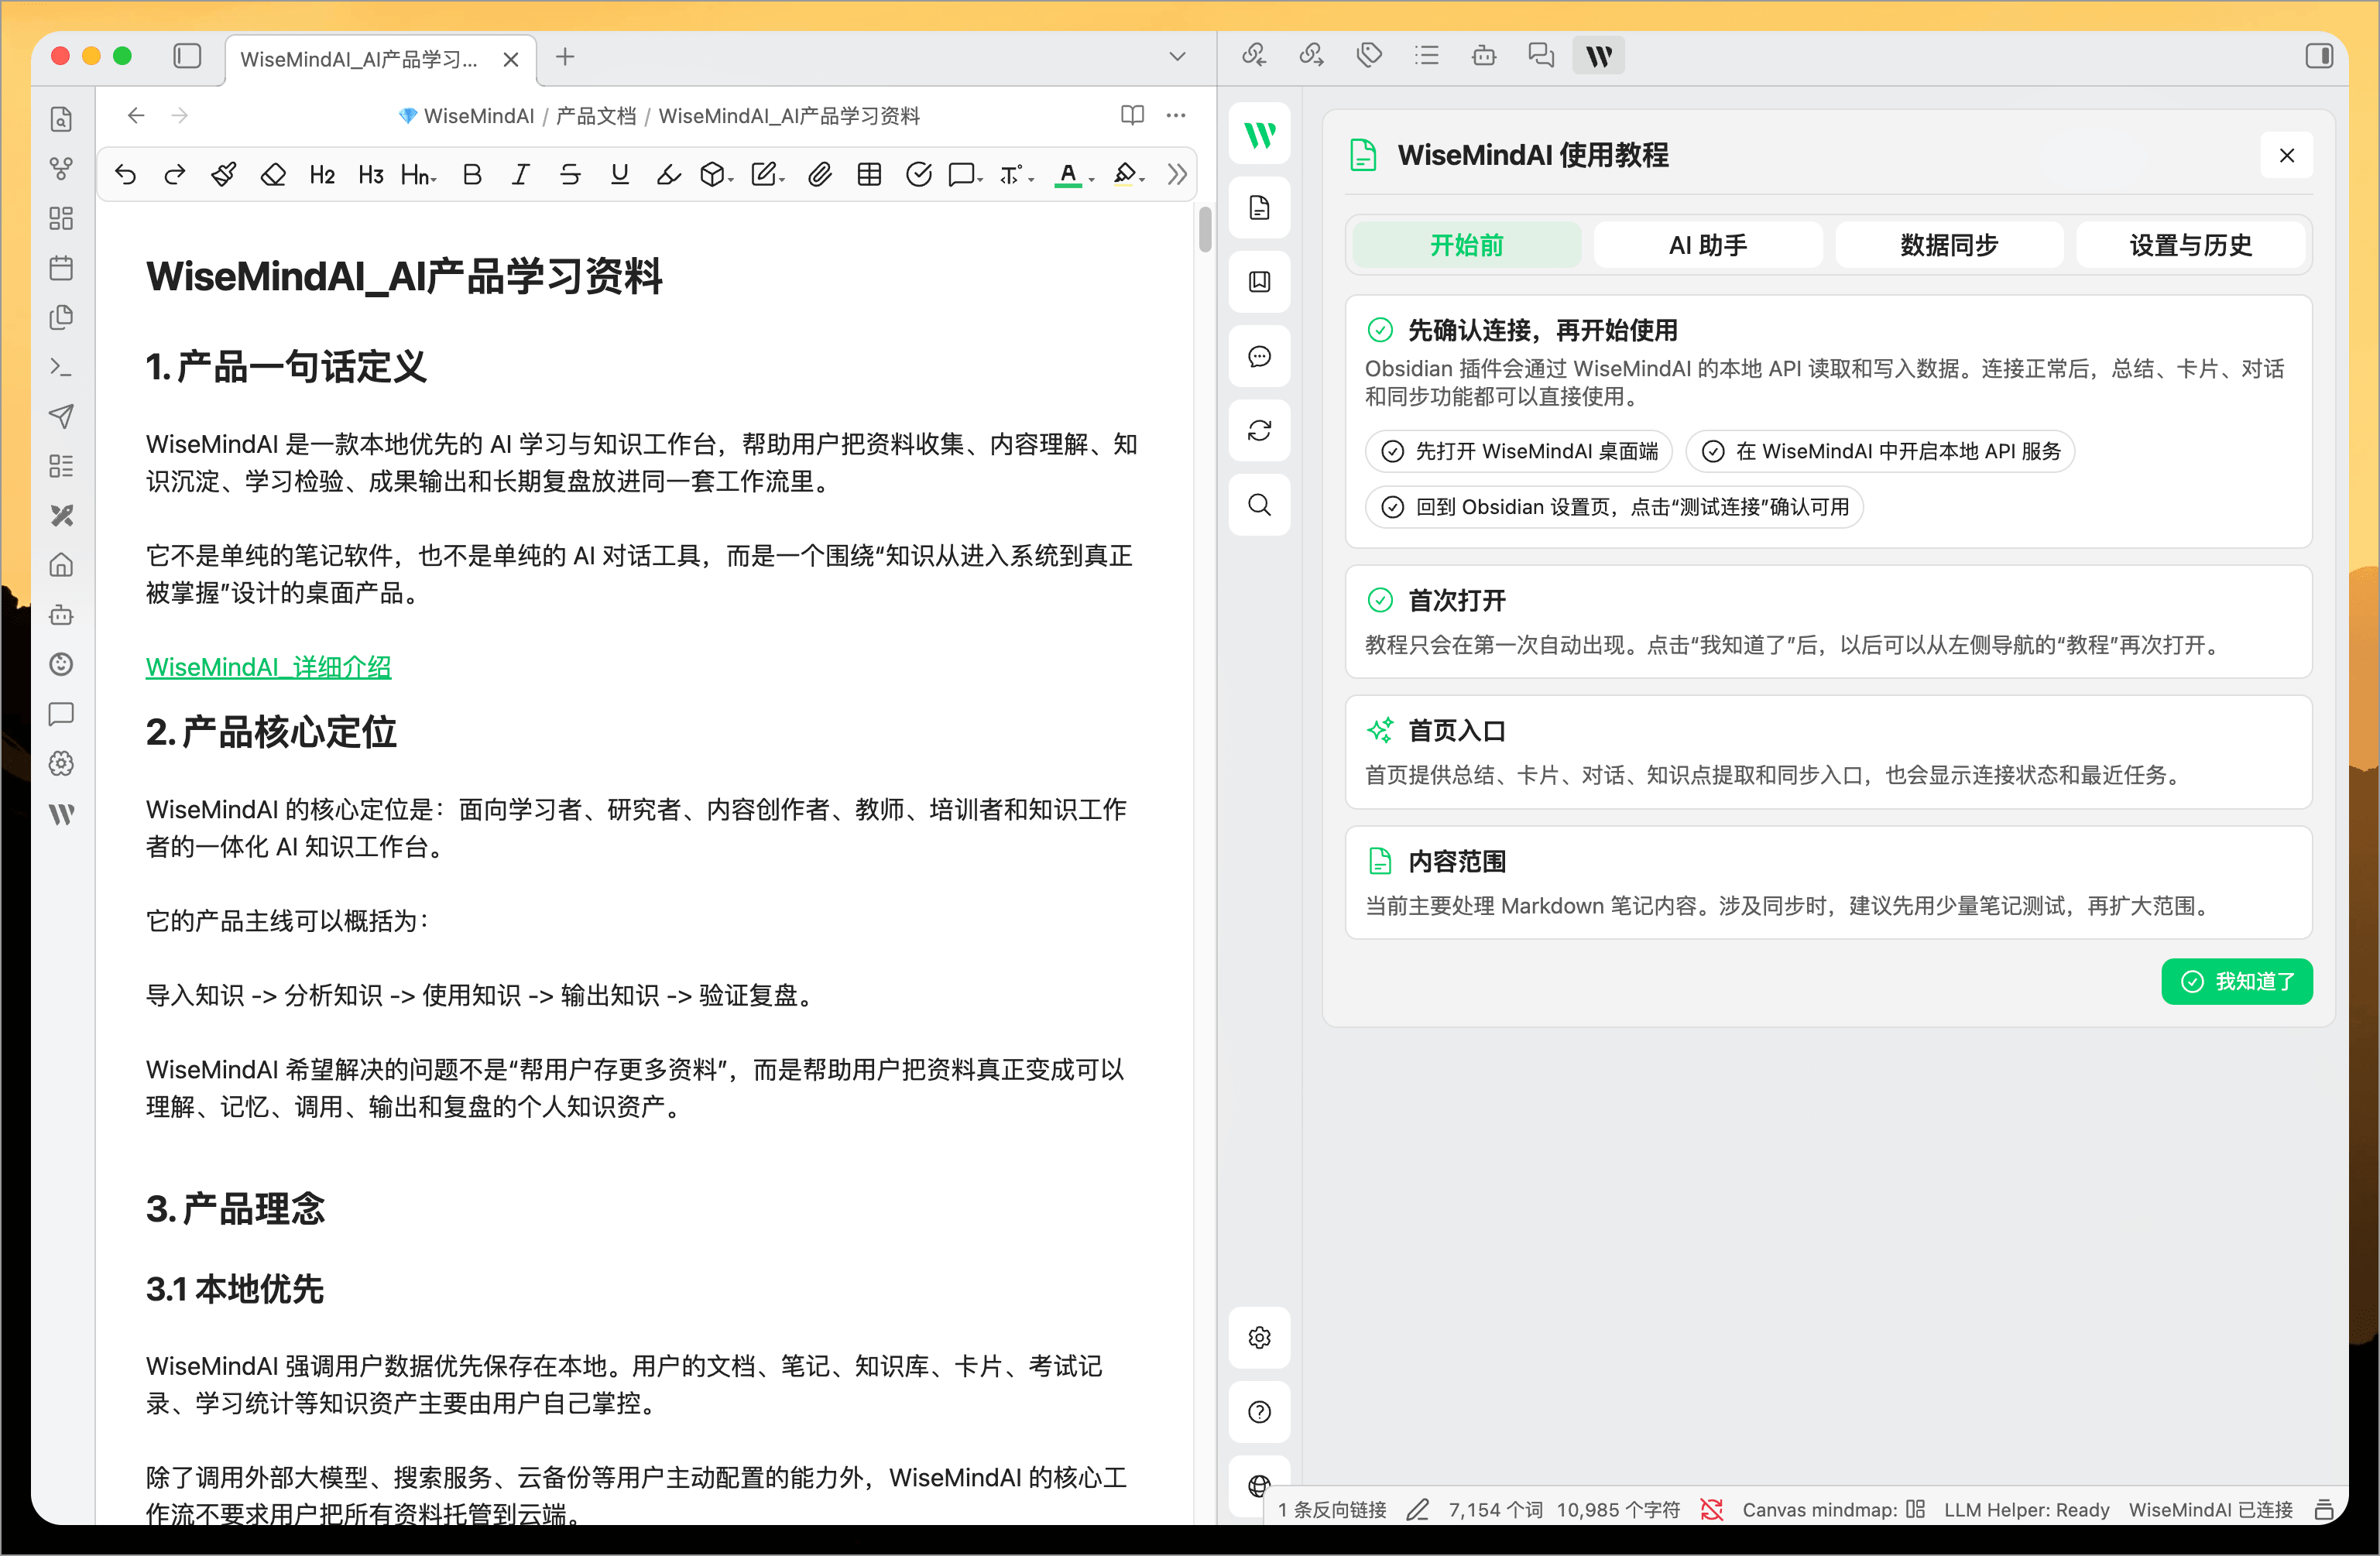Viewport: 2380px width, 1556px height.
Task: Toggle the left sidebar panel
Action: click(x=187, y=56)
